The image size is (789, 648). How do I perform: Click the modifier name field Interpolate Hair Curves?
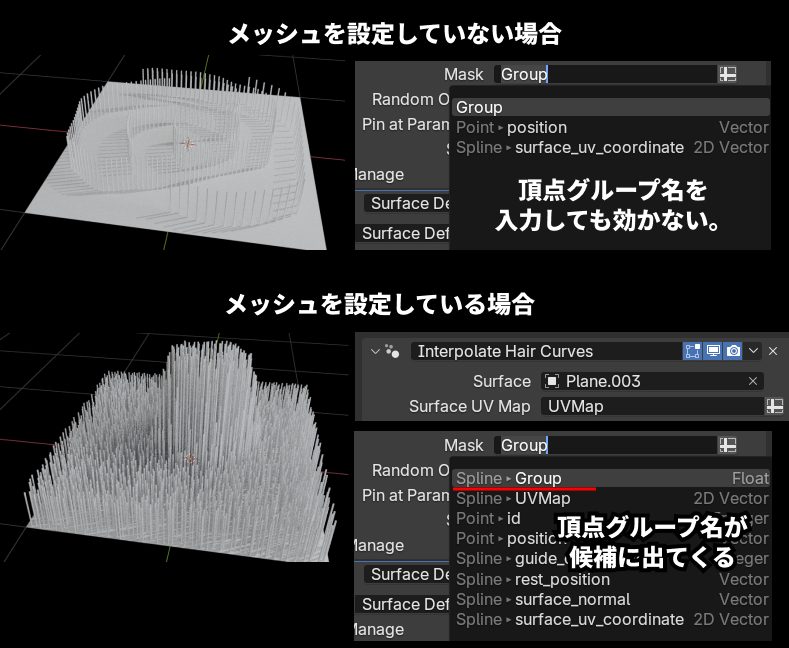pyautogui.click(x=545, y=351)
